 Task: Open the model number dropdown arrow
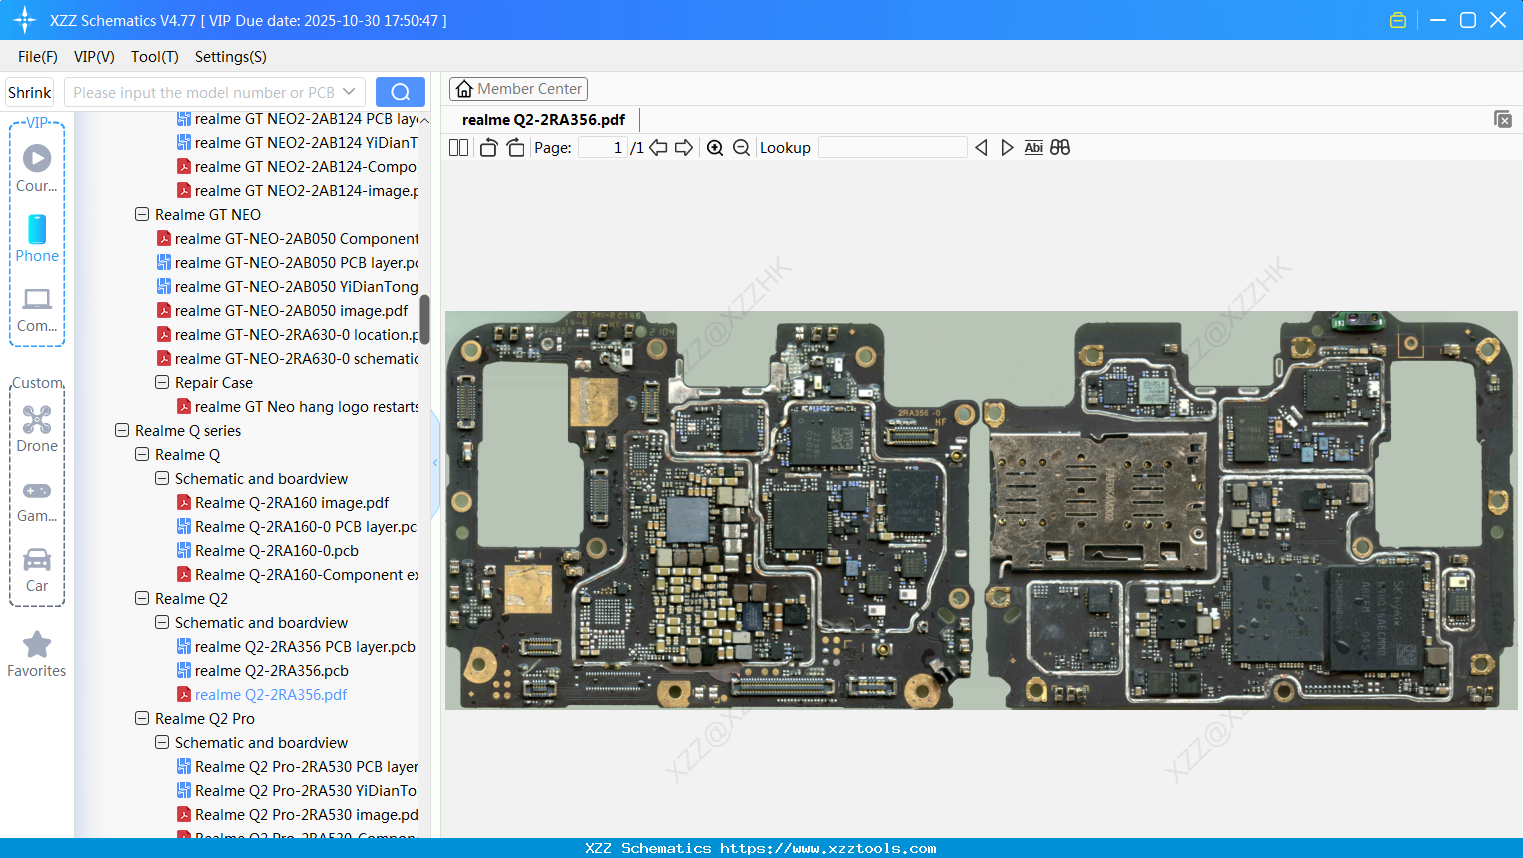349,92
